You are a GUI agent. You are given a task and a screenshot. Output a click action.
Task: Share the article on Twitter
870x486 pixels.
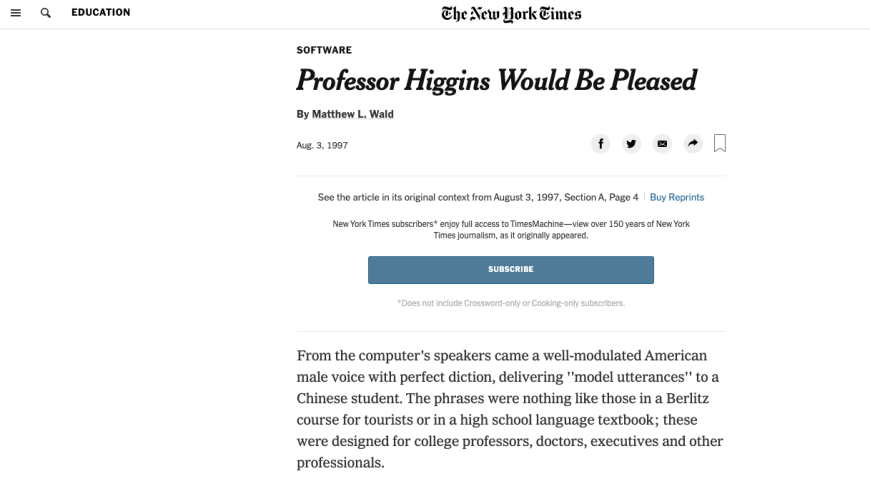[631, 144]
